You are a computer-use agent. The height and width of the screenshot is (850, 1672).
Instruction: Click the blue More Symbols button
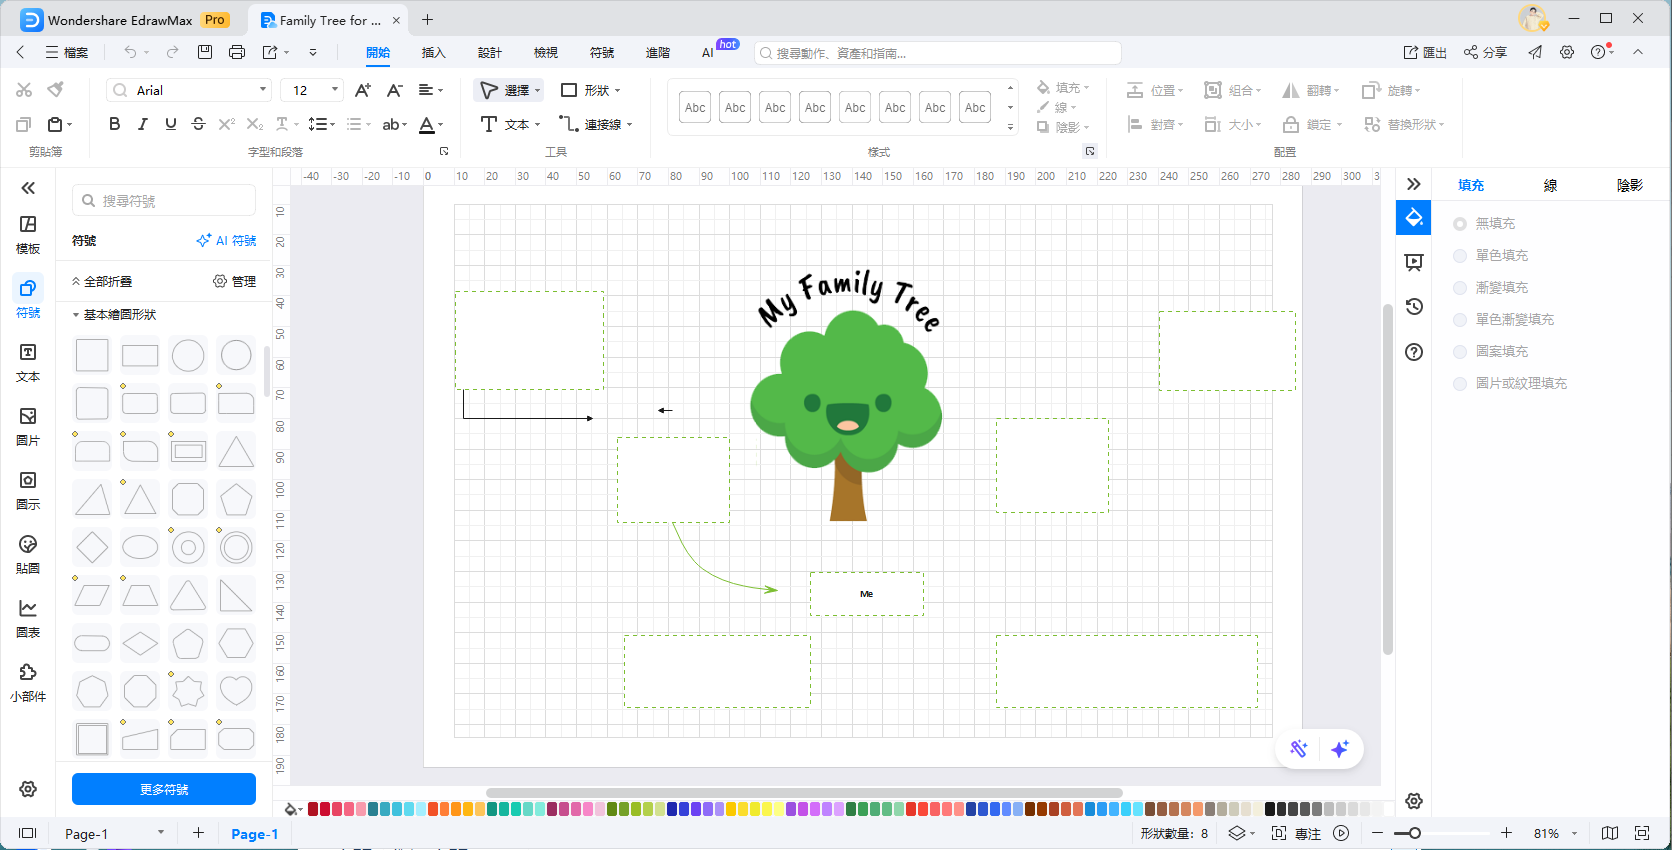pyautogui.click(x=164, y=789)
